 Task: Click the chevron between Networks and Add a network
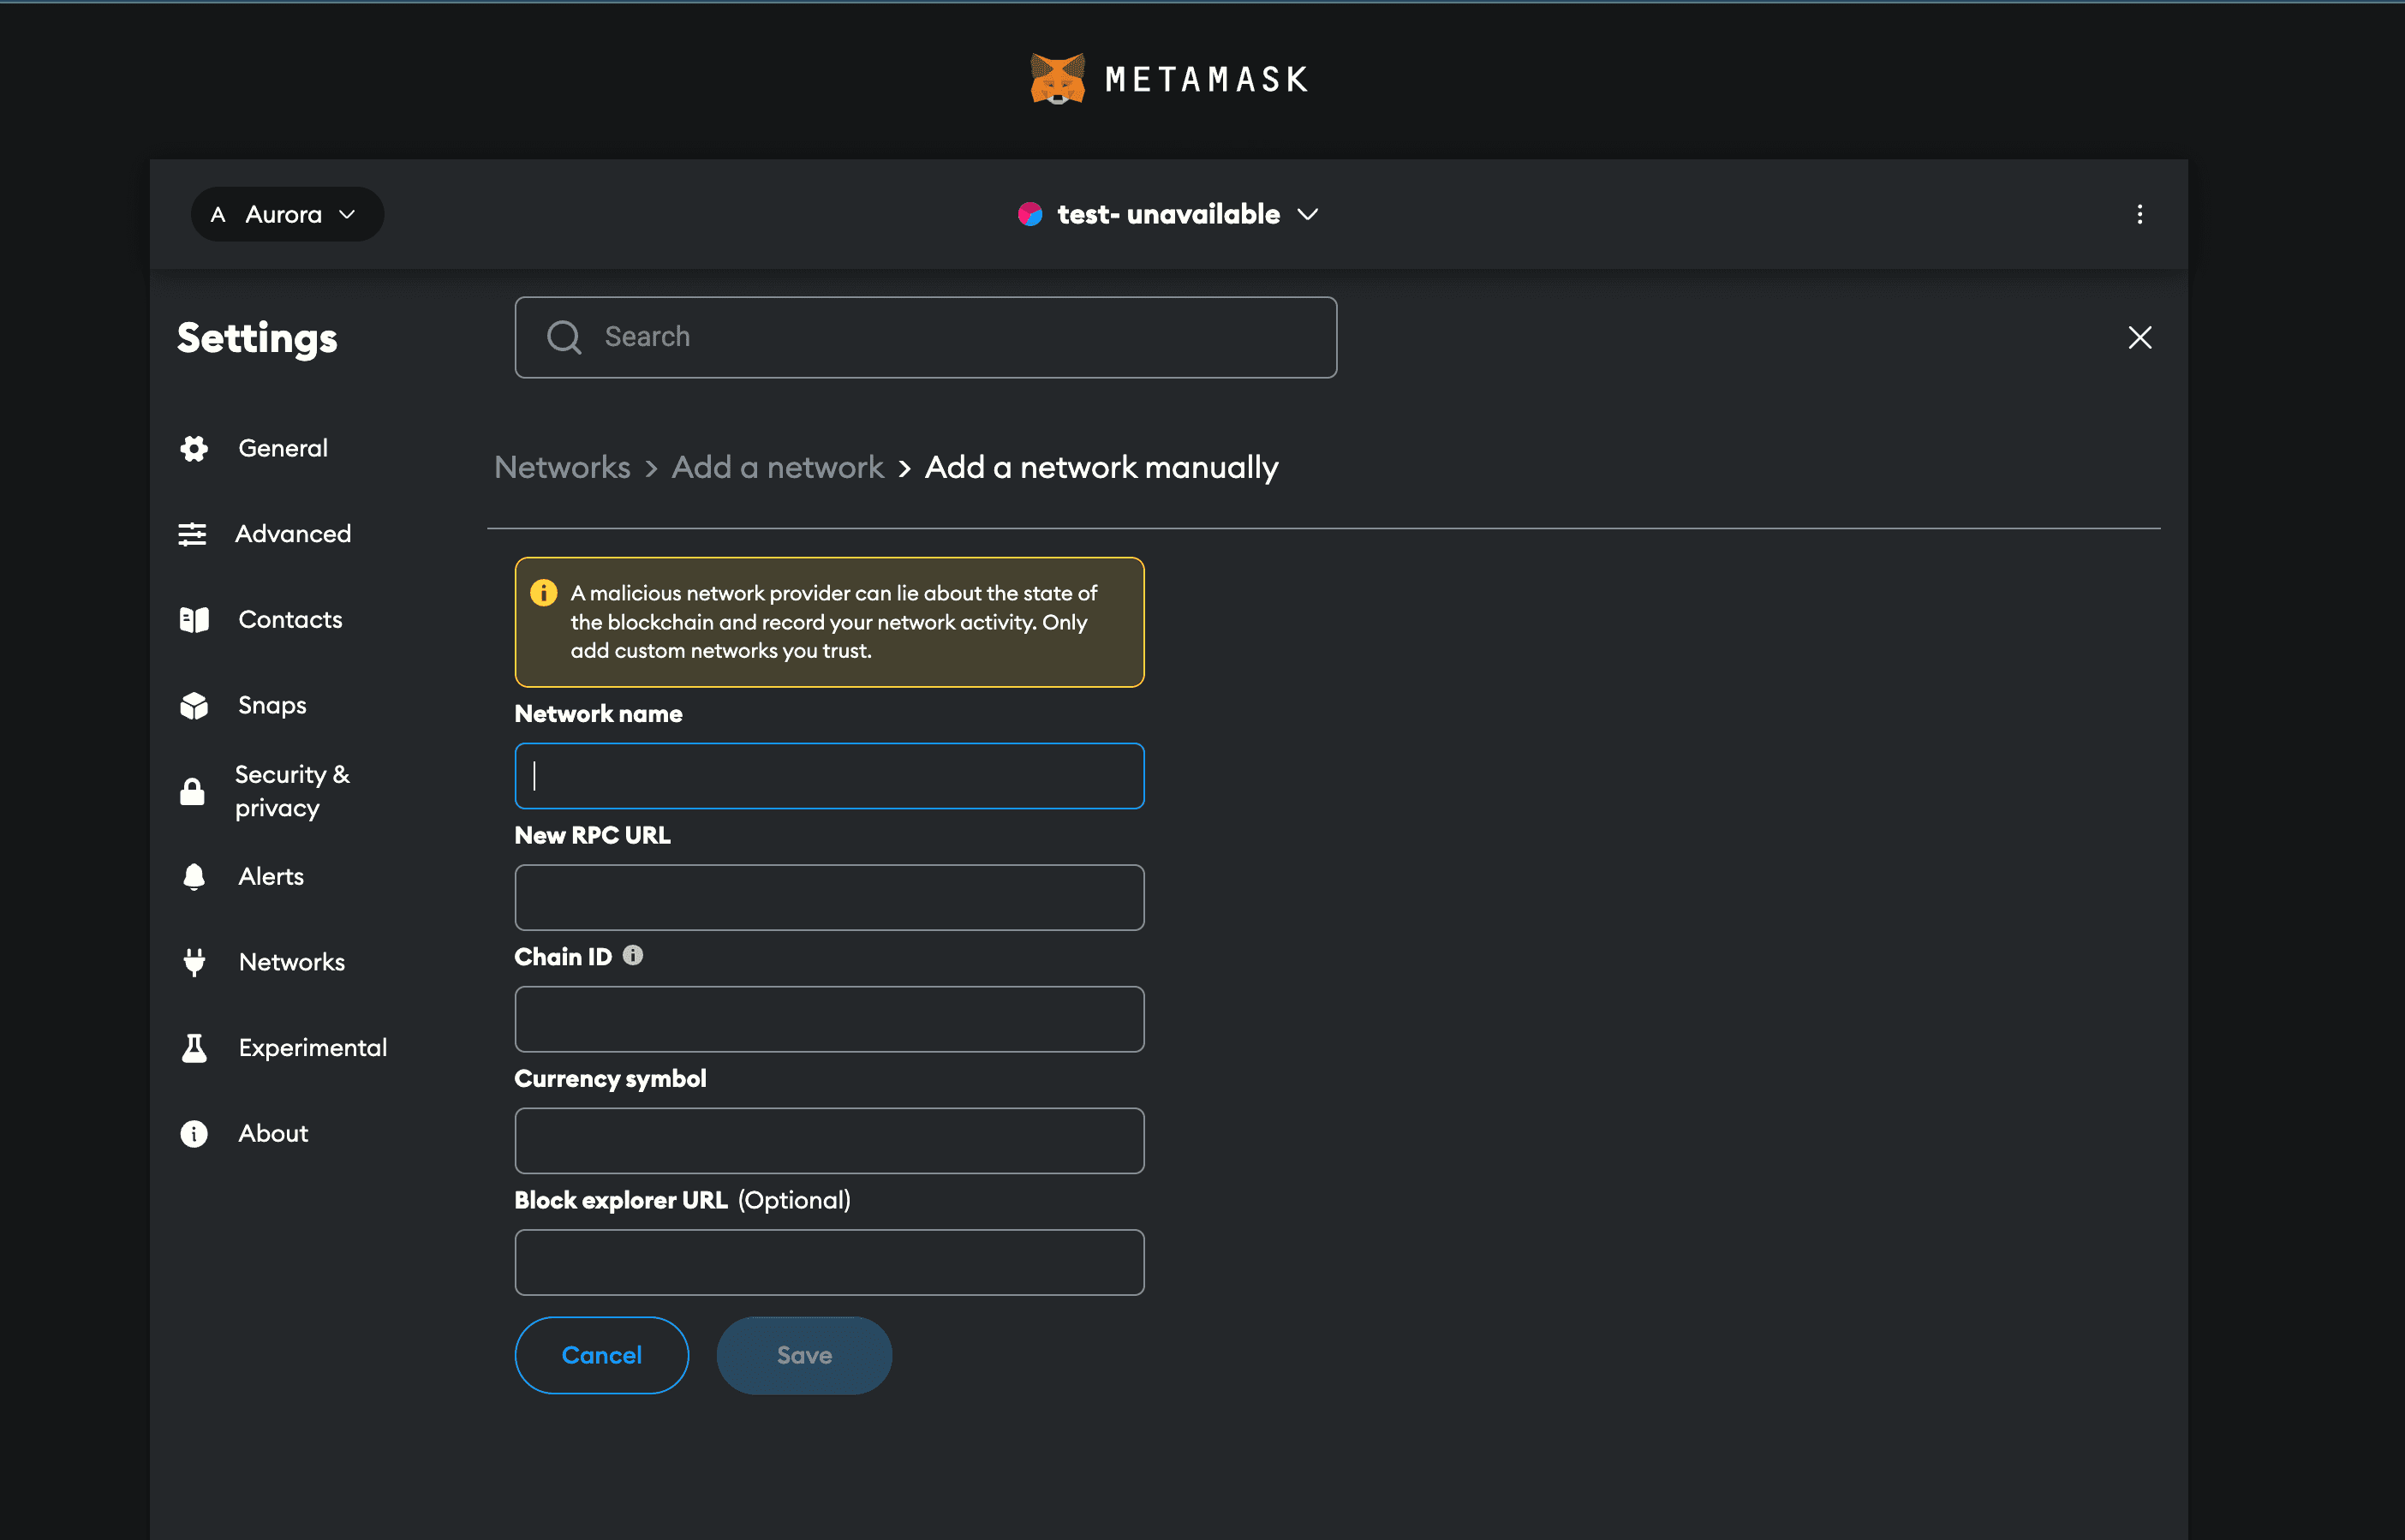[x=651, y=469]
